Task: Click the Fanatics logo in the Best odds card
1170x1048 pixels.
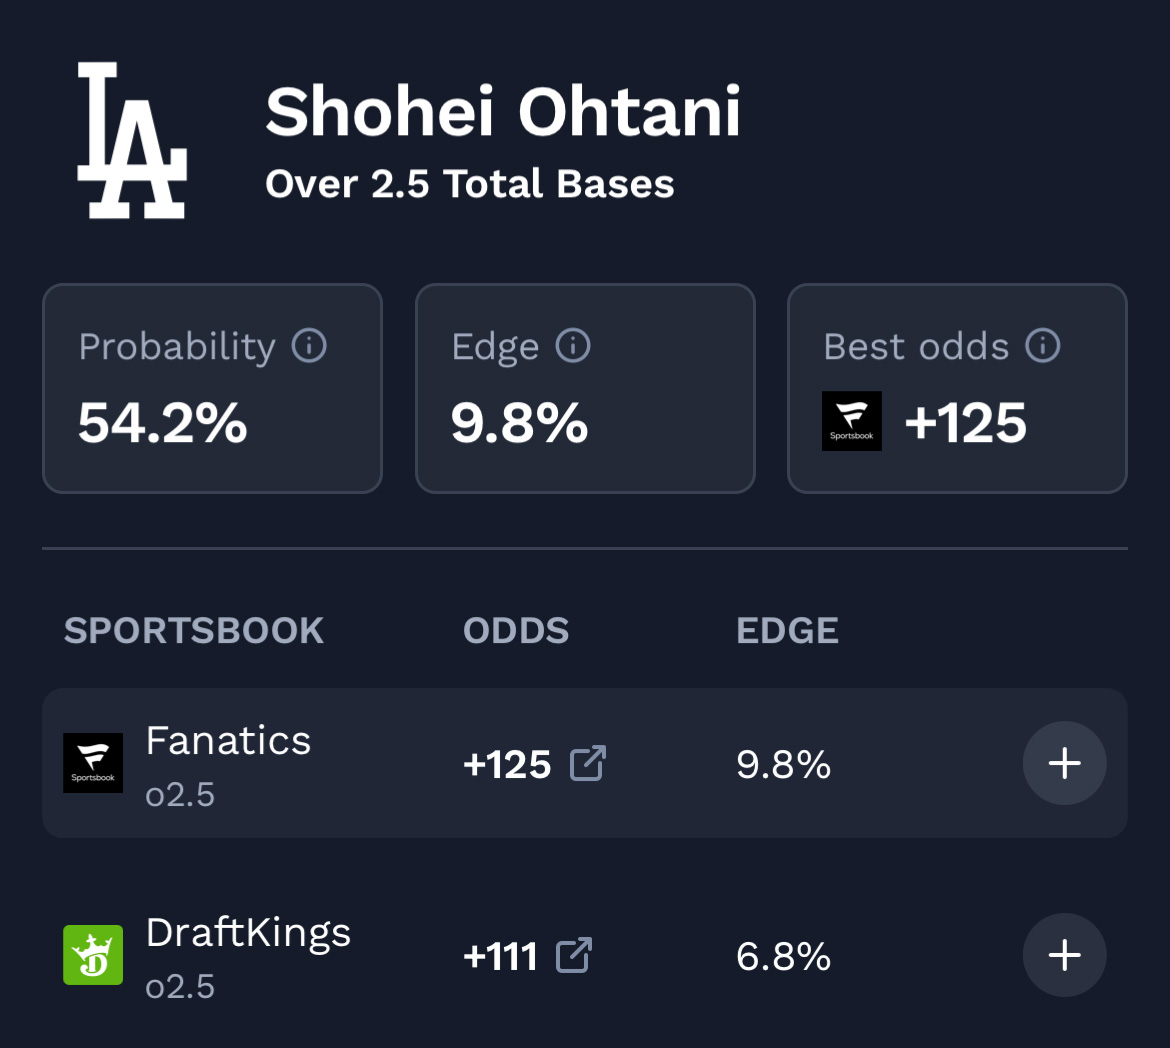Action: click(852, 421)
